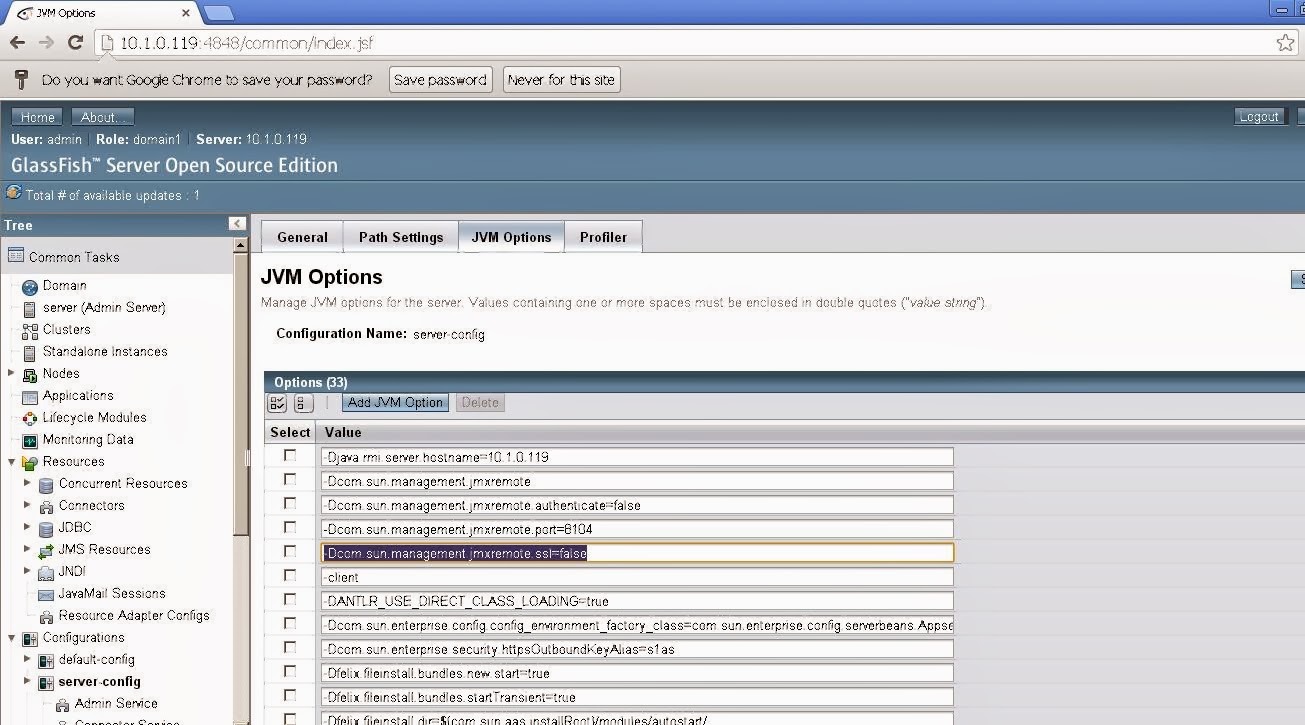Check the -Djava.rmi.server.hostname option row

(x=289, y=455)
